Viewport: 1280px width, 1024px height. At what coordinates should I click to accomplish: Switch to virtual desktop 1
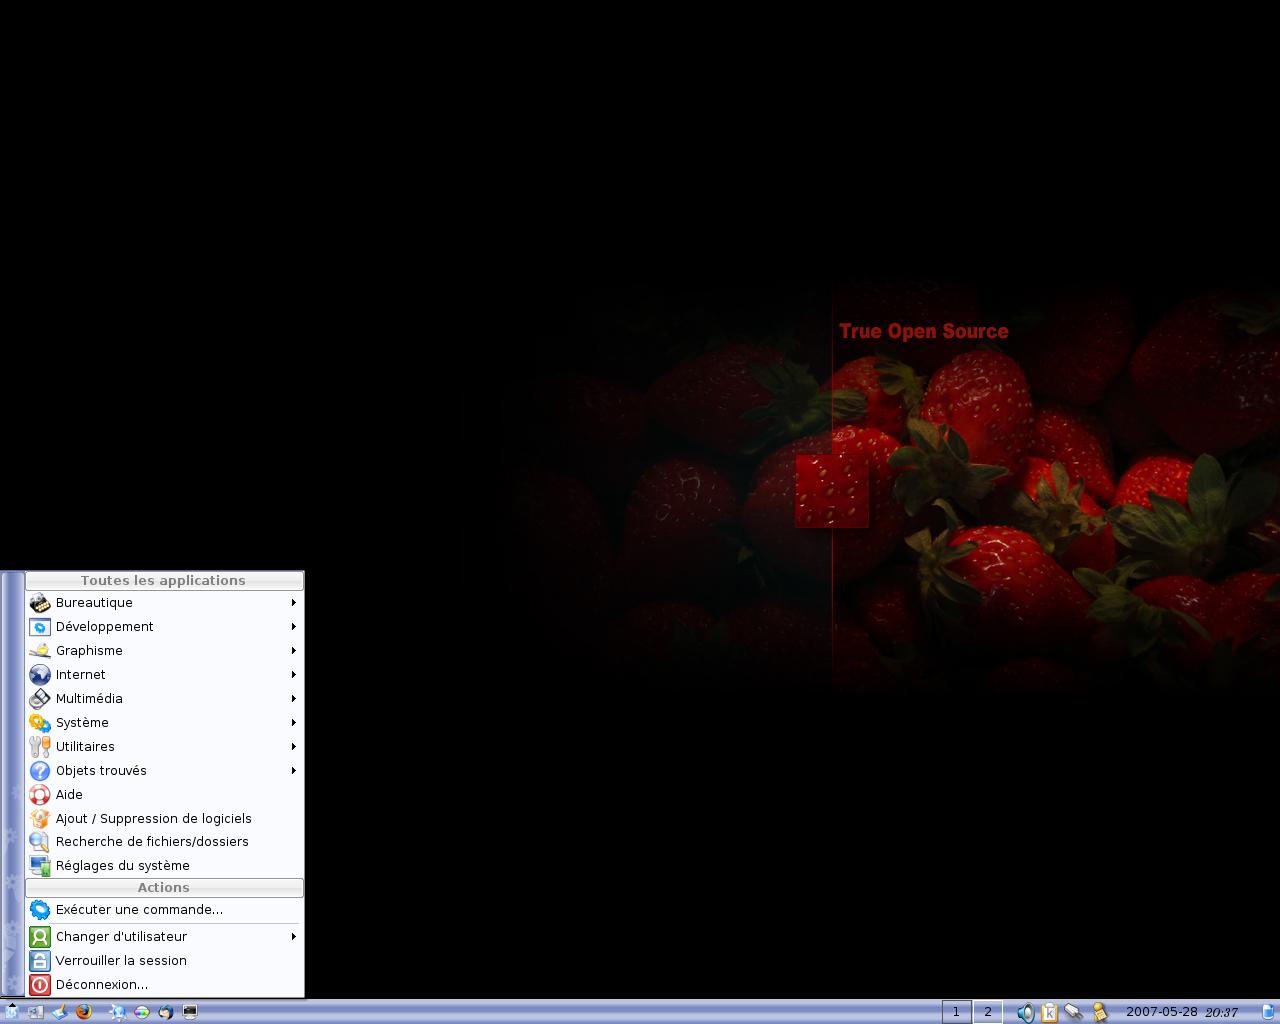click(956, 1012)
